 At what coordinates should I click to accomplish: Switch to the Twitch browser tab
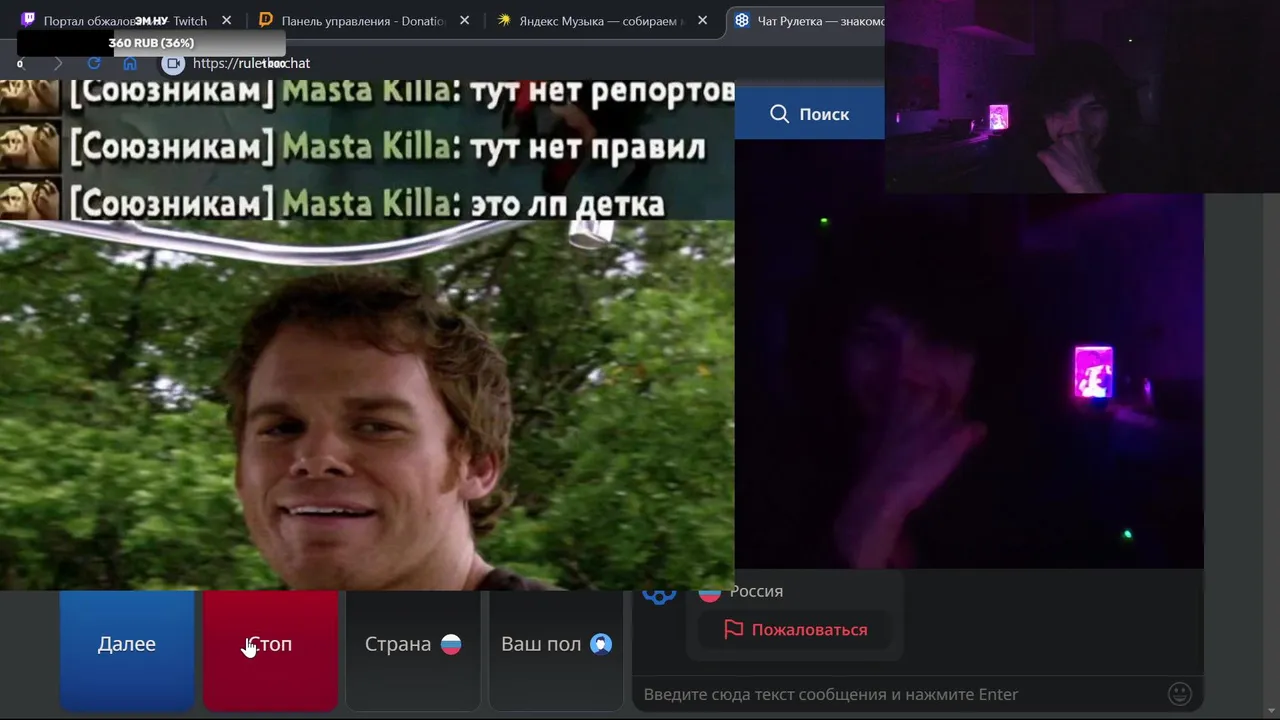tap(126, 20)
